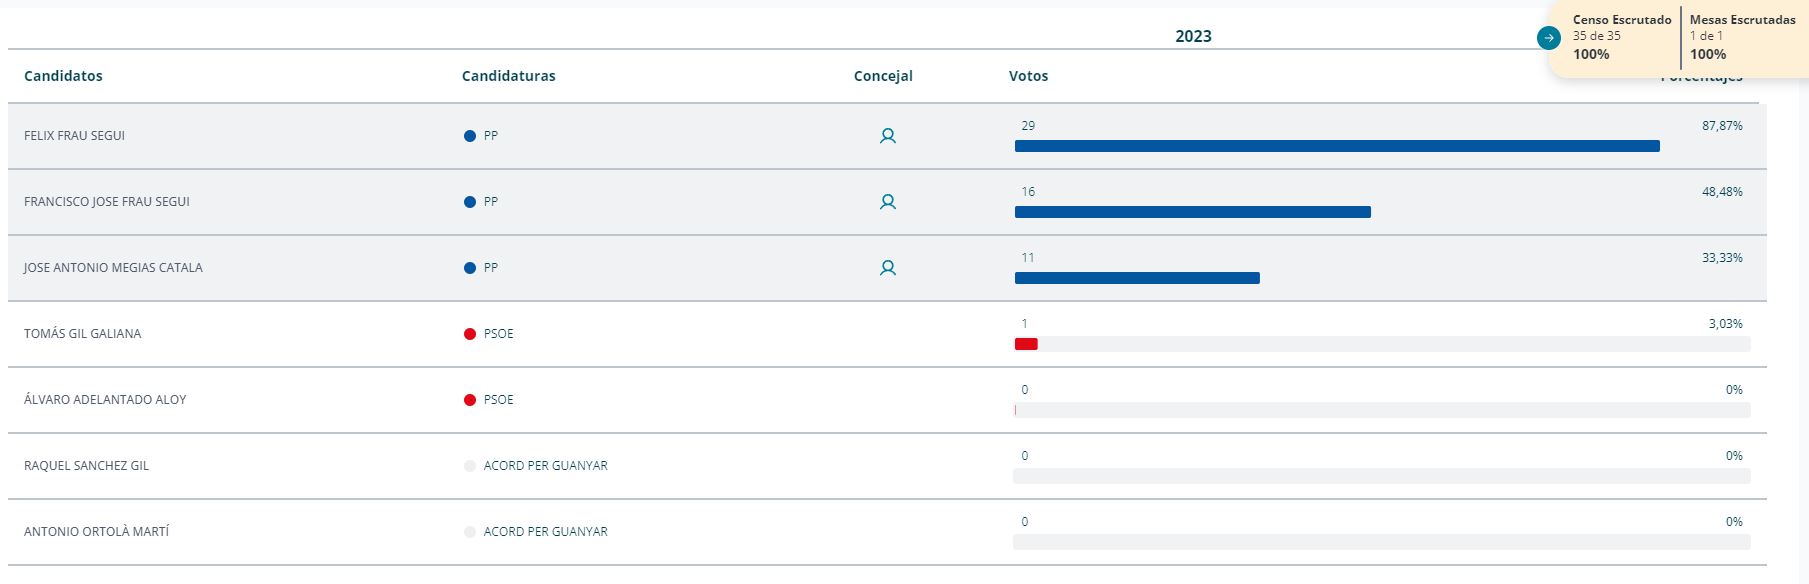Click the blue PP dot beside Felix Frau Segui
The width and height of the screenshot is (1809, 584).
point(470,136)
